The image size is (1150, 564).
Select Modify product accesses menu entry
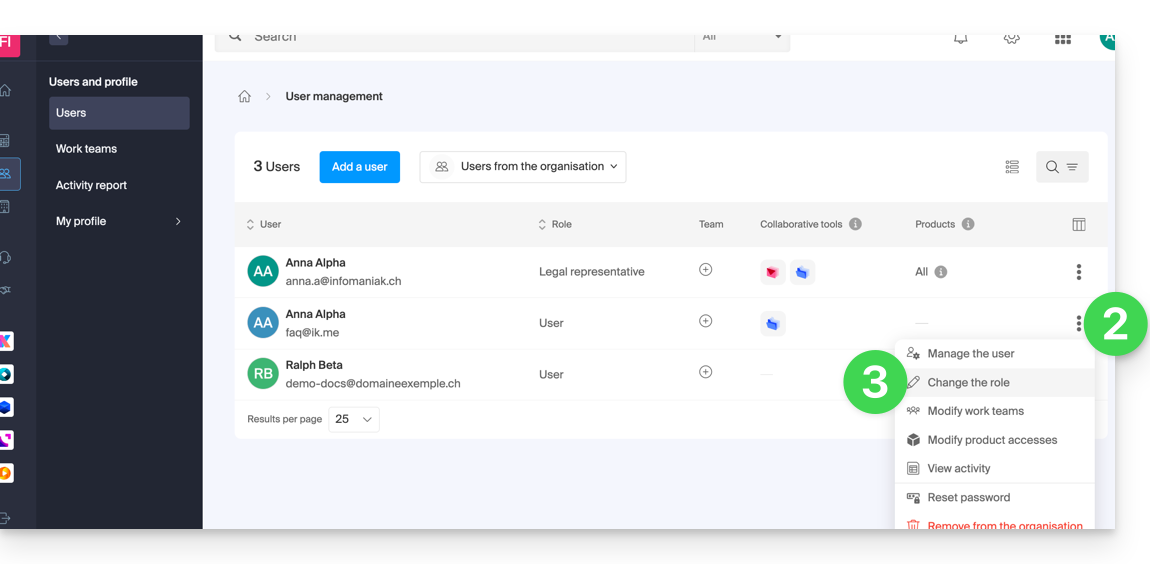pyautogui.click(x=995, y=440)
